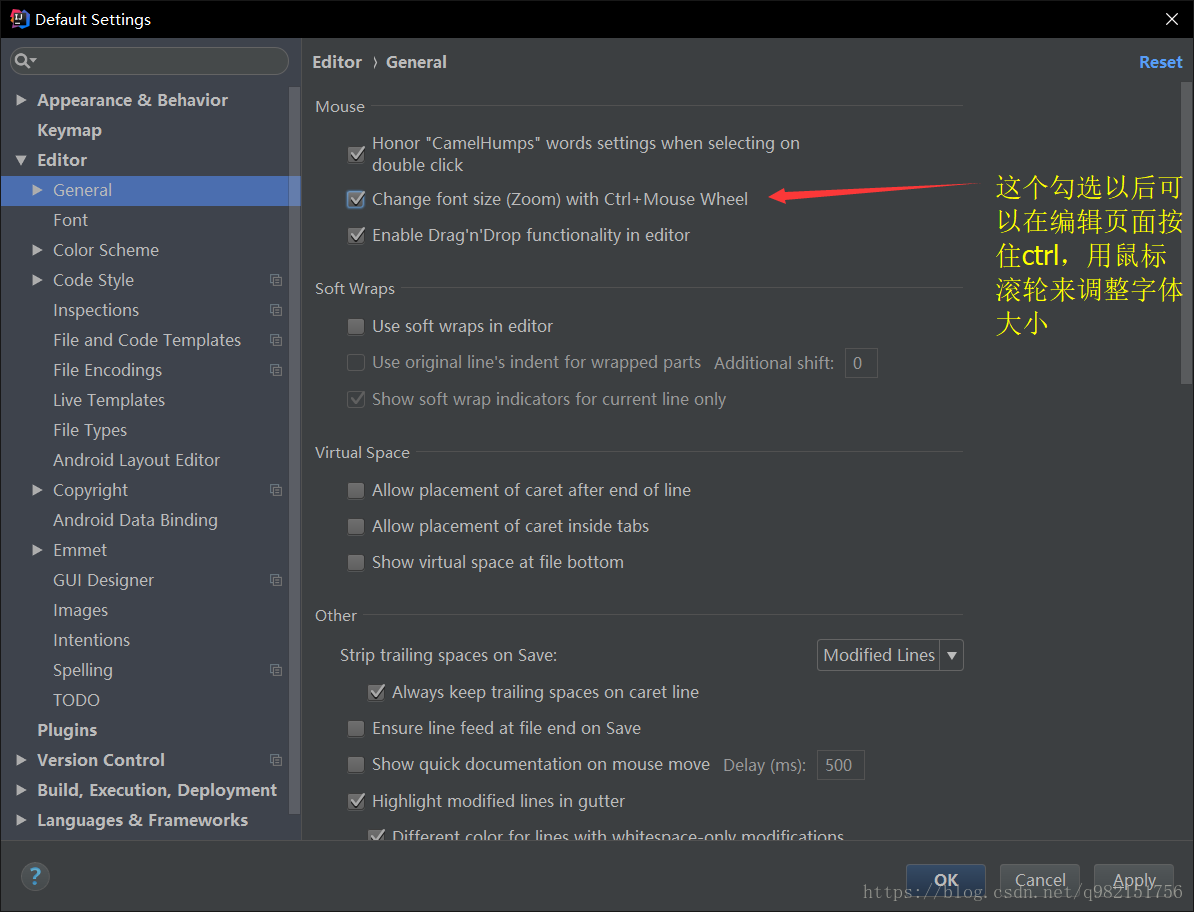Enable Ensure line feed at file end on Save

[x=356, y=729]
